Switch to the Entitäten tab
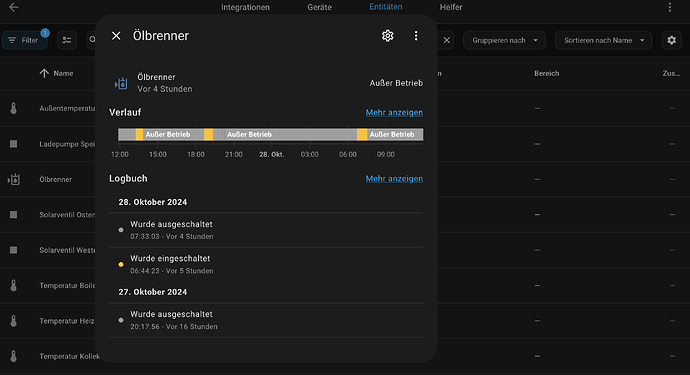 click(x=385, y=7)
